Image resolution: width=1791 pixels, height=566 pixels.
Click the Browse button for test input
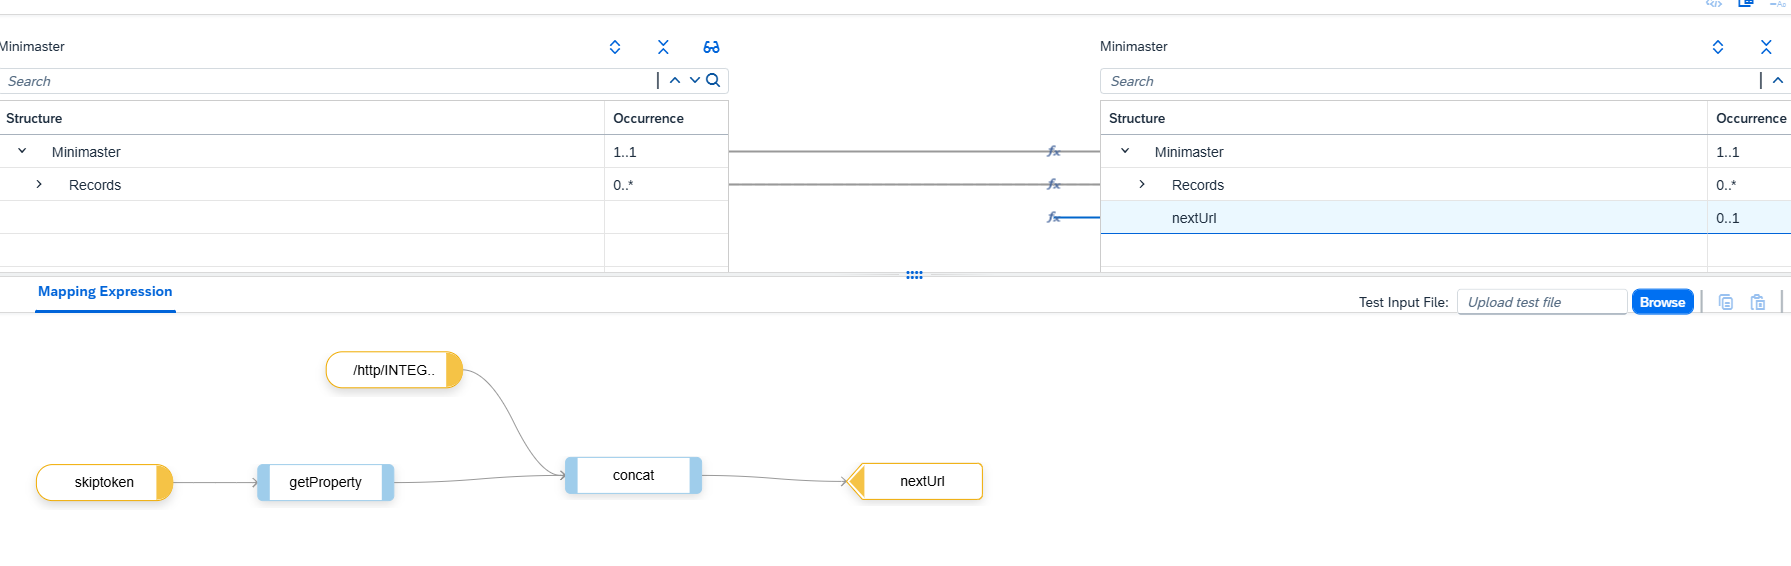(1662, 302)
